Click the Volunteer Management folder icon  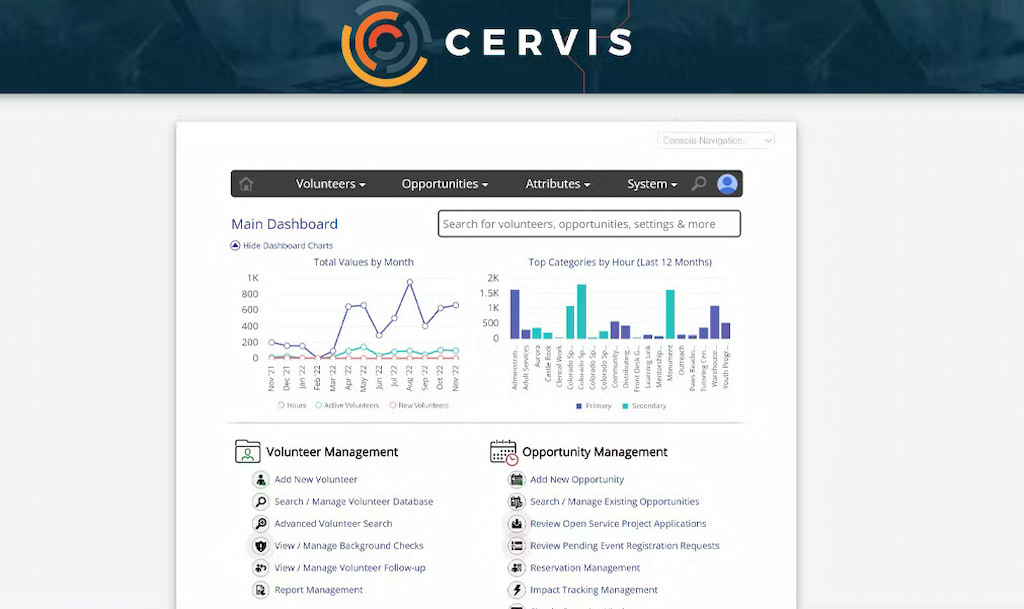coord(248,452)
